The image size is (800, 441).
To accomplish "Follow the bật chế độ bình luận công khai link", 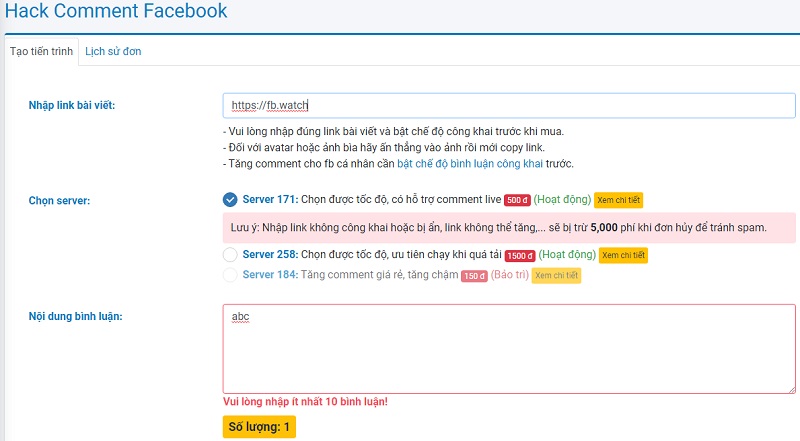I will (470, 164).
